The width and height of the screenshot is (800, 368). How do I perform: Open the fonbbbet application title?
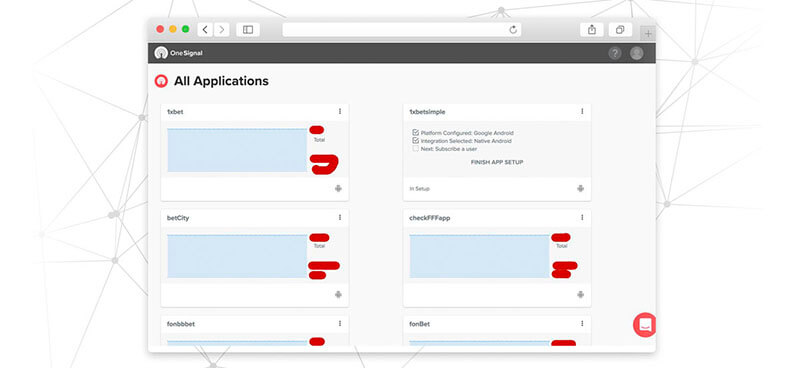(x=181, y=324)
